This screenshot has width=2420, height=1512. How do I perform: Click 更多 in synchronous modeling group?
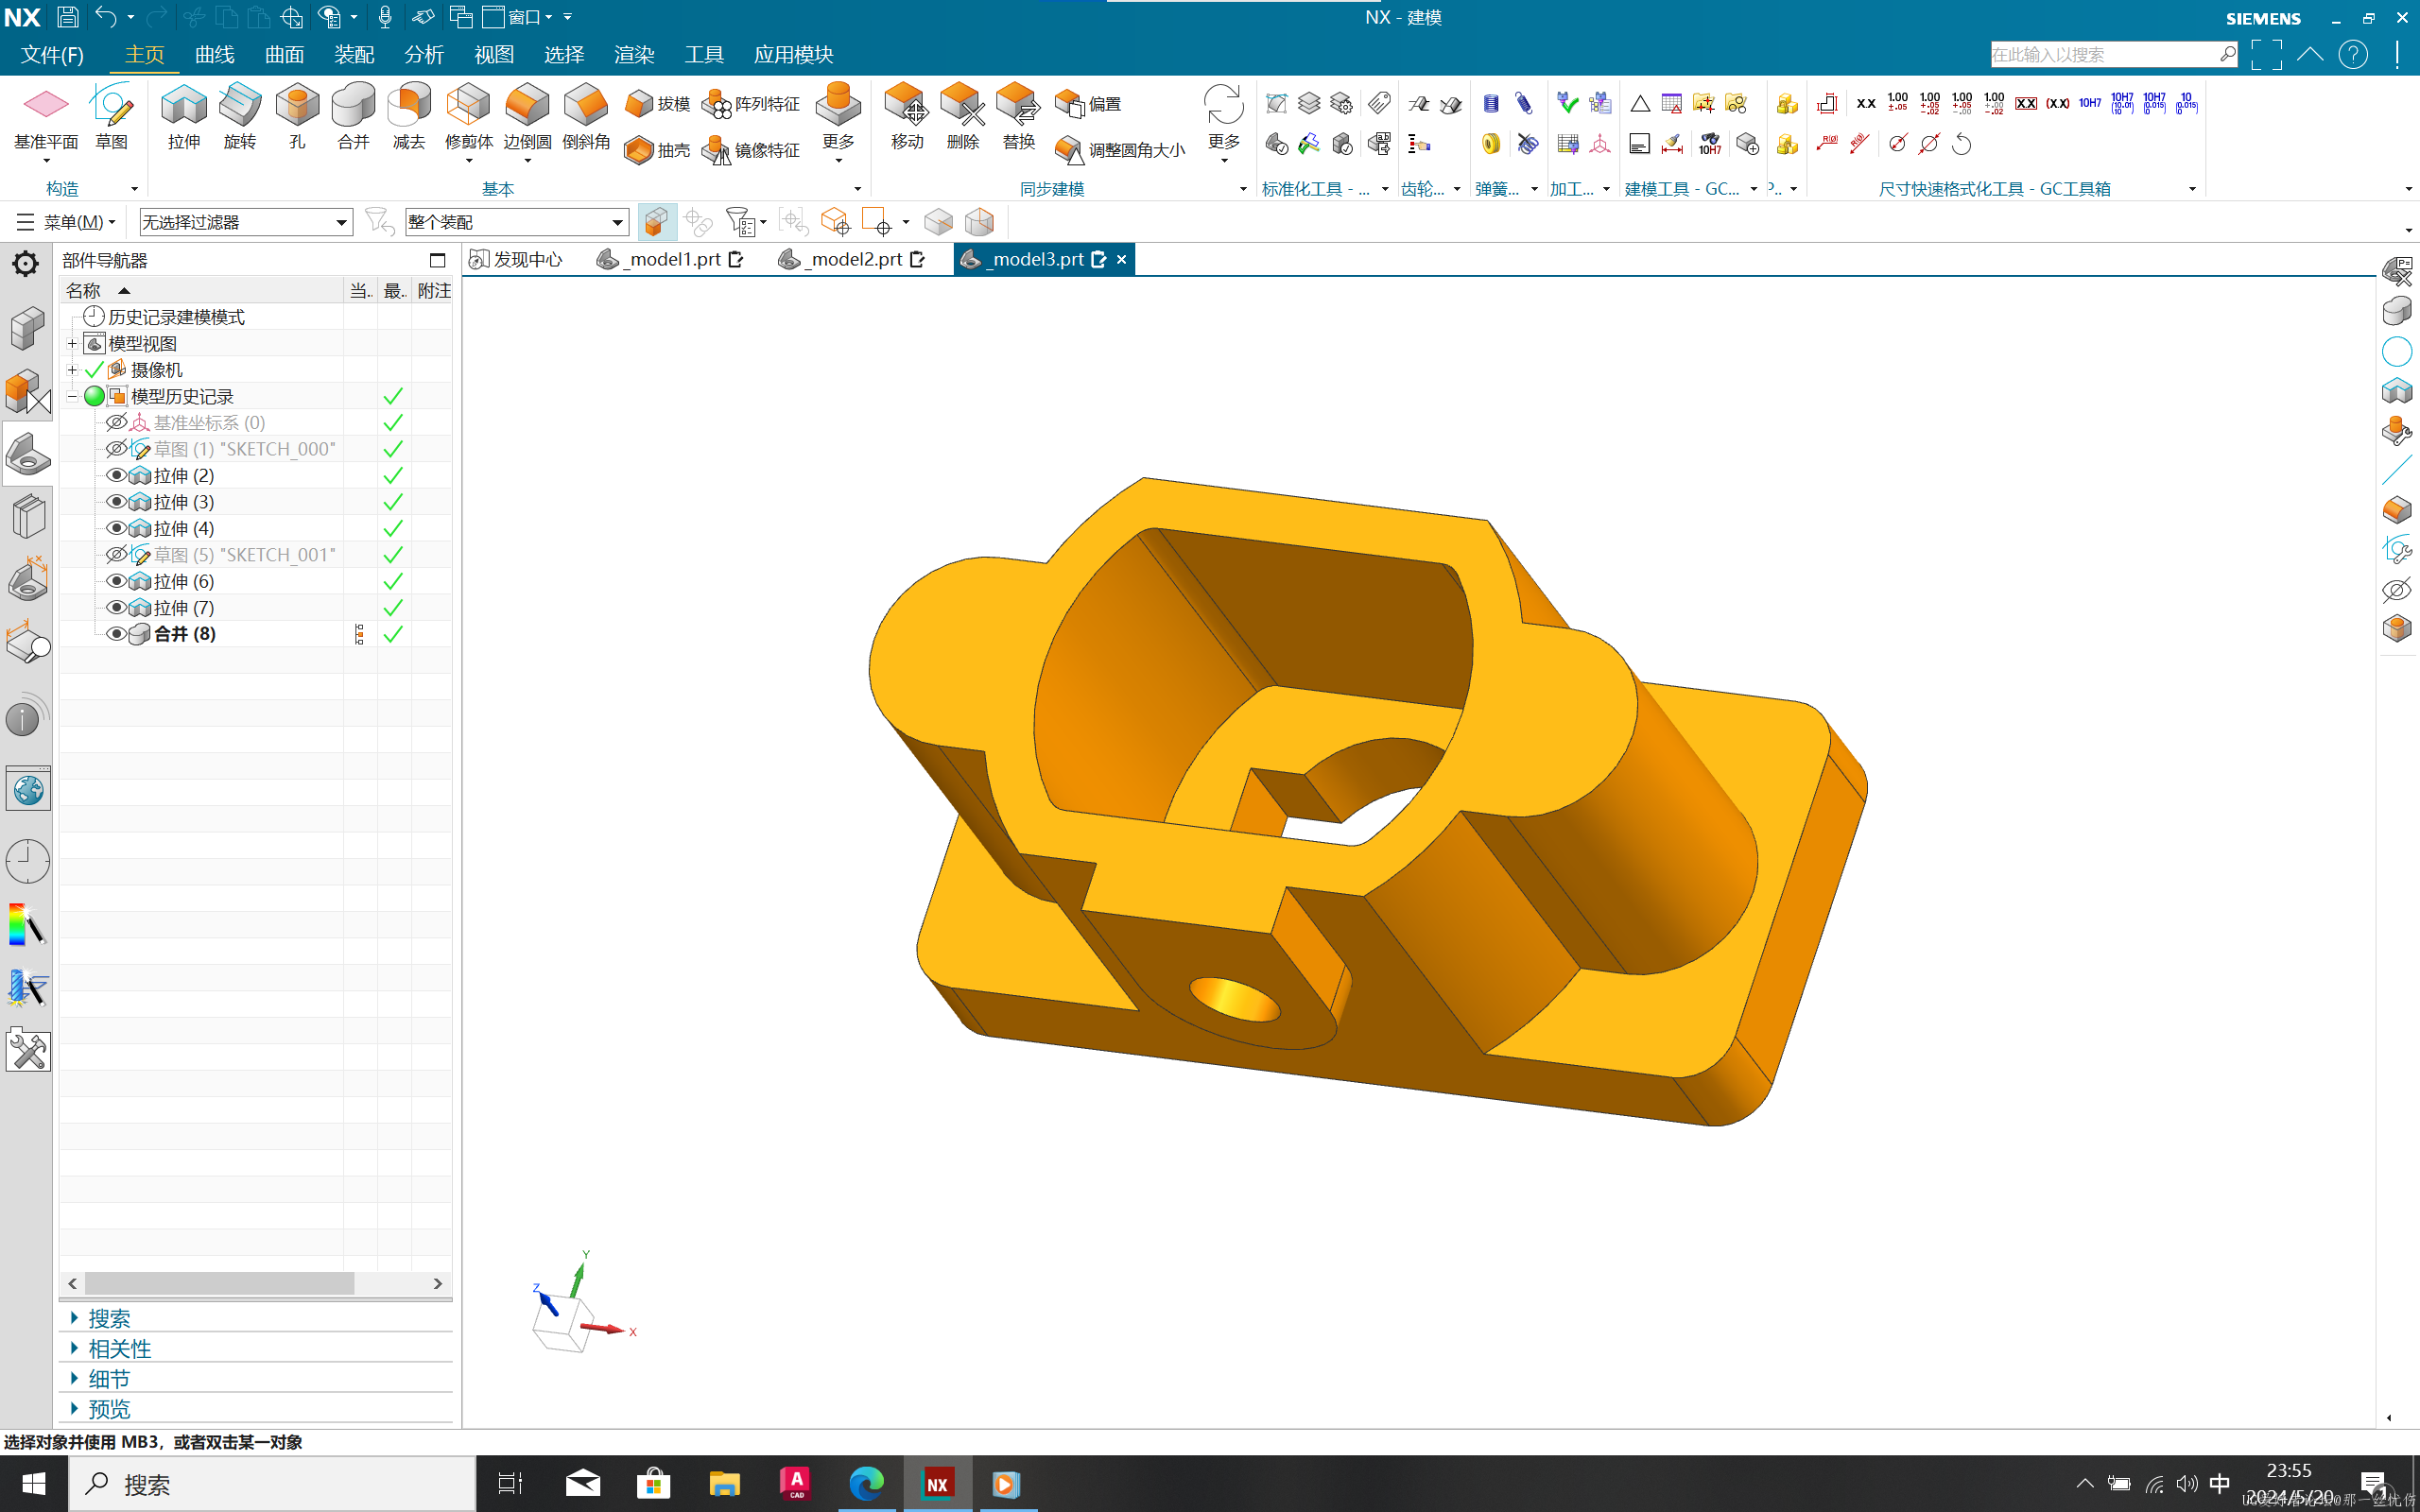tap(1224, 122)
